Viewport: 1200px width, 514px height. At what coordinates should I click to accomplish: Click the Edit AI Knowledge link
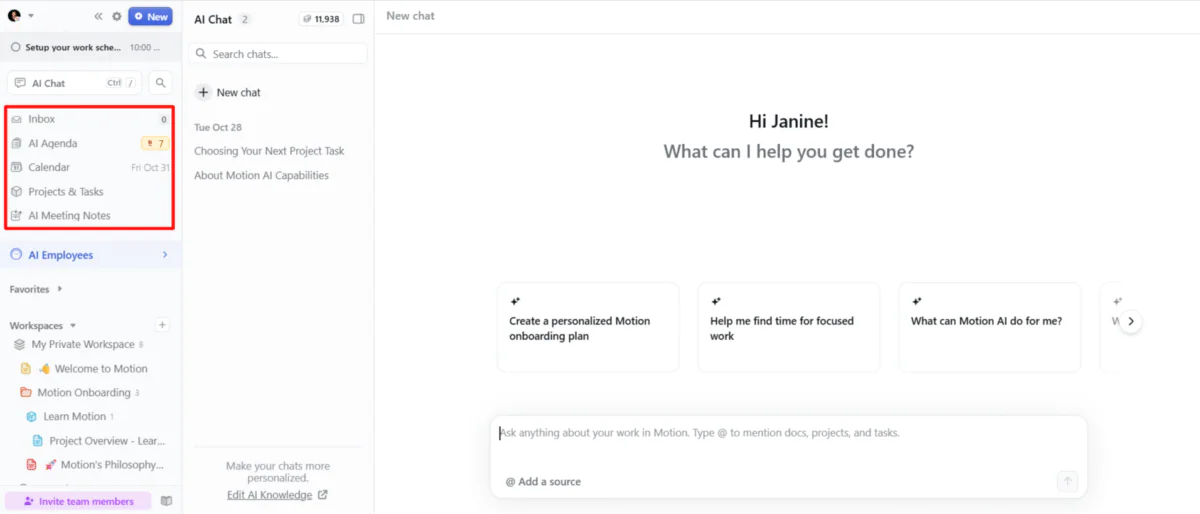click(277, 495)
